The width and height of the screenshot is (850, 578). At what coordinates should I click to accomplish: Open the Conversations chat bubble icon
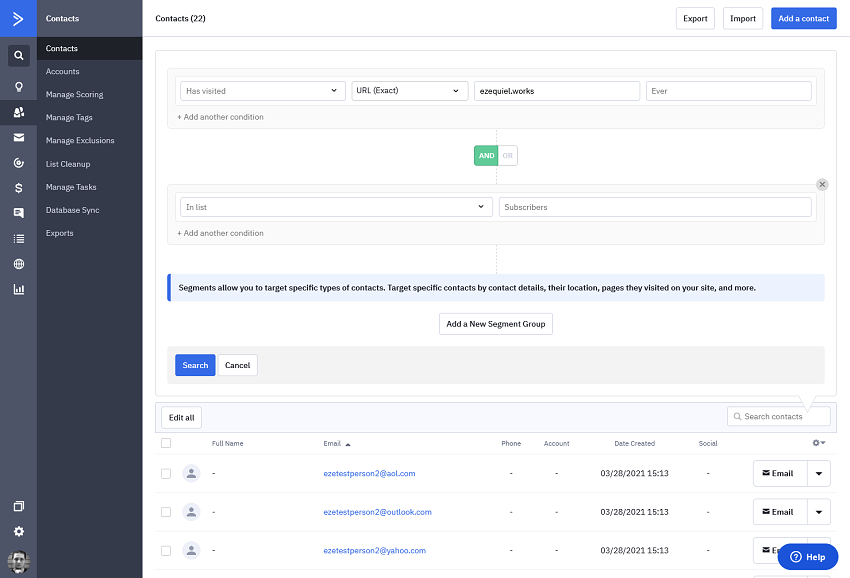[18, 213]
